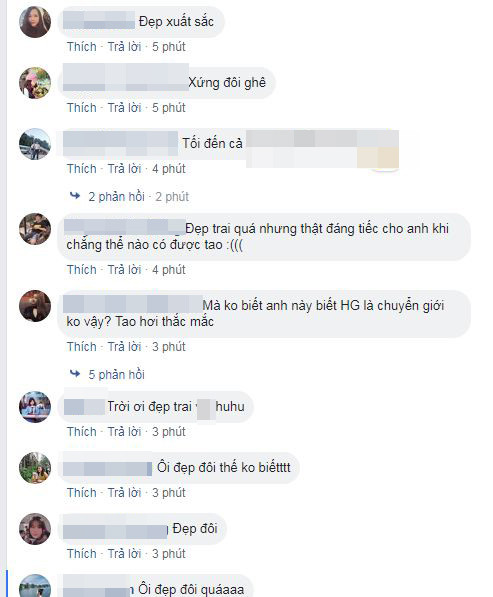
Task: Click Thích under "Ôi đẹp đôi thế ko biếtttt"
Action: (x=82, y=492)
